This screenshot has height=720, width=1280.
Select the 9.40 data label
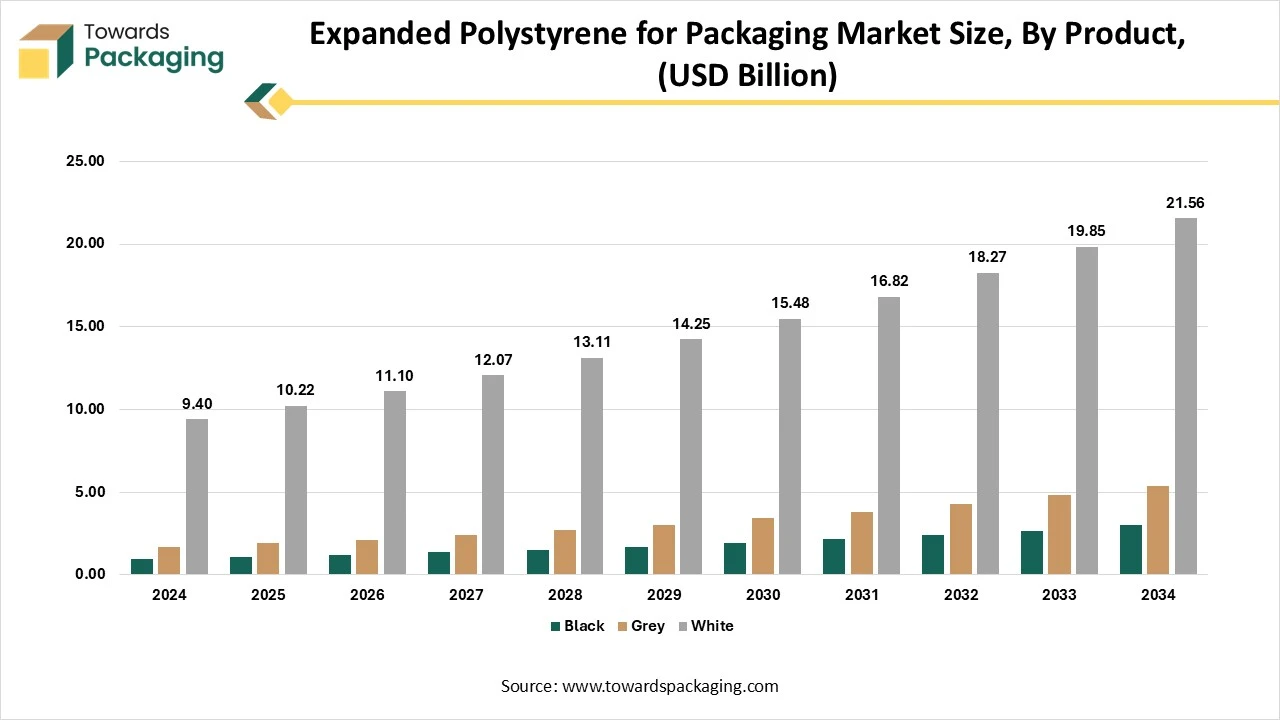pos(197,404)
